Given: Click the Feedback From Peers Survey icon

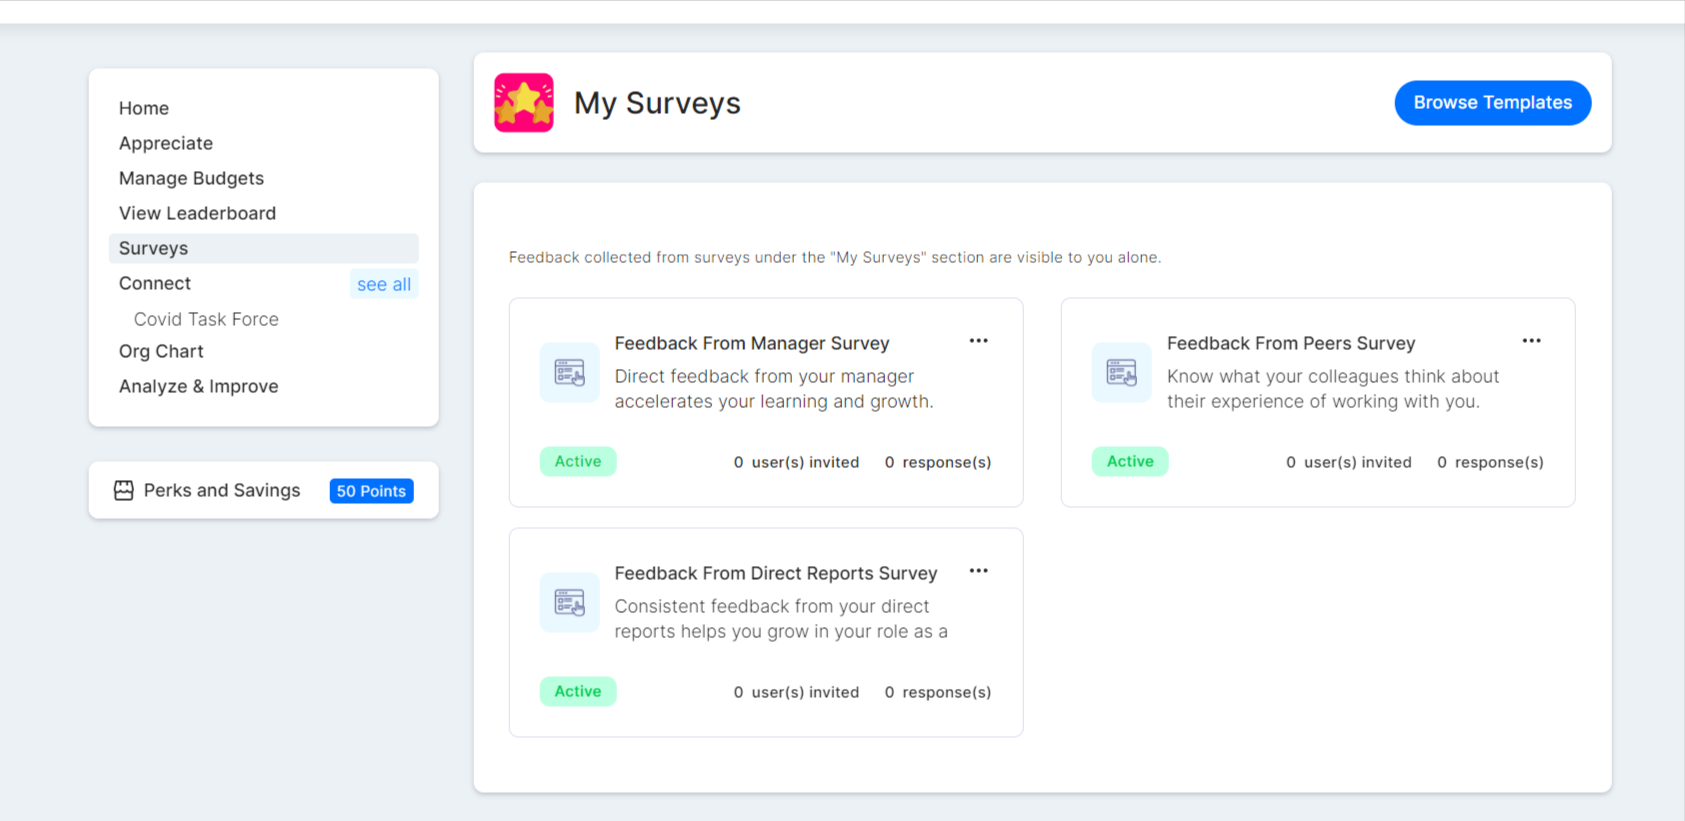Looking at the screenshot, I should click(1122, 373).
